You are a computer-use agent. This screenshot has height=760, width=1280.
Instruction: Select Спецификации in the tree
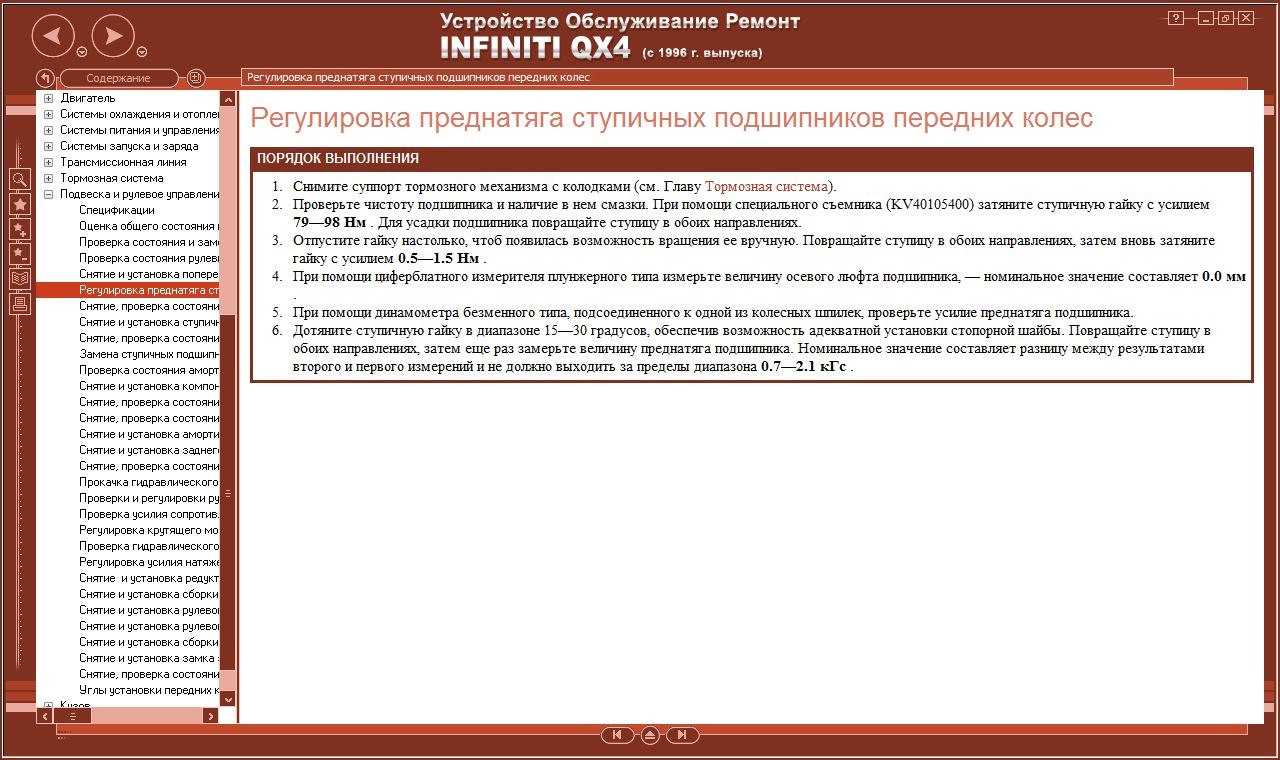click(117, 210)
